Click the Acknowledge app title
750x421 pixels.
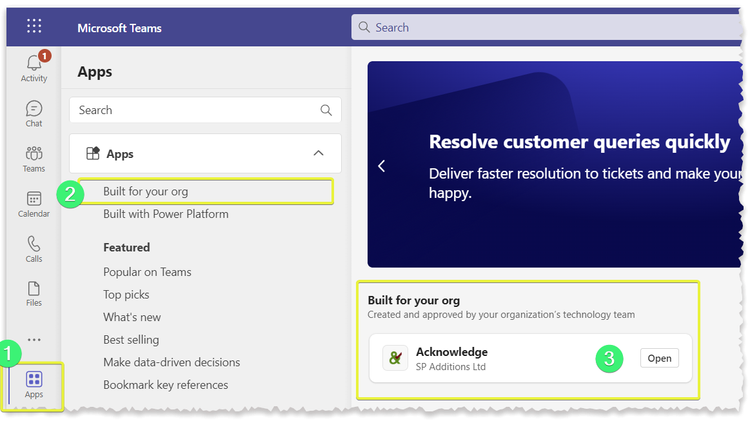tap(452, 352)
